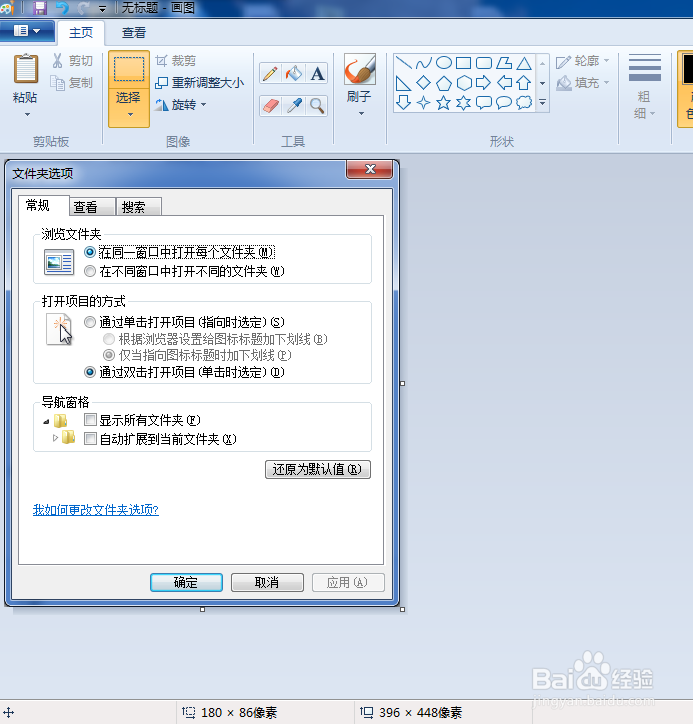Switch to the 查看 ribbon tab

pos(134,33)
